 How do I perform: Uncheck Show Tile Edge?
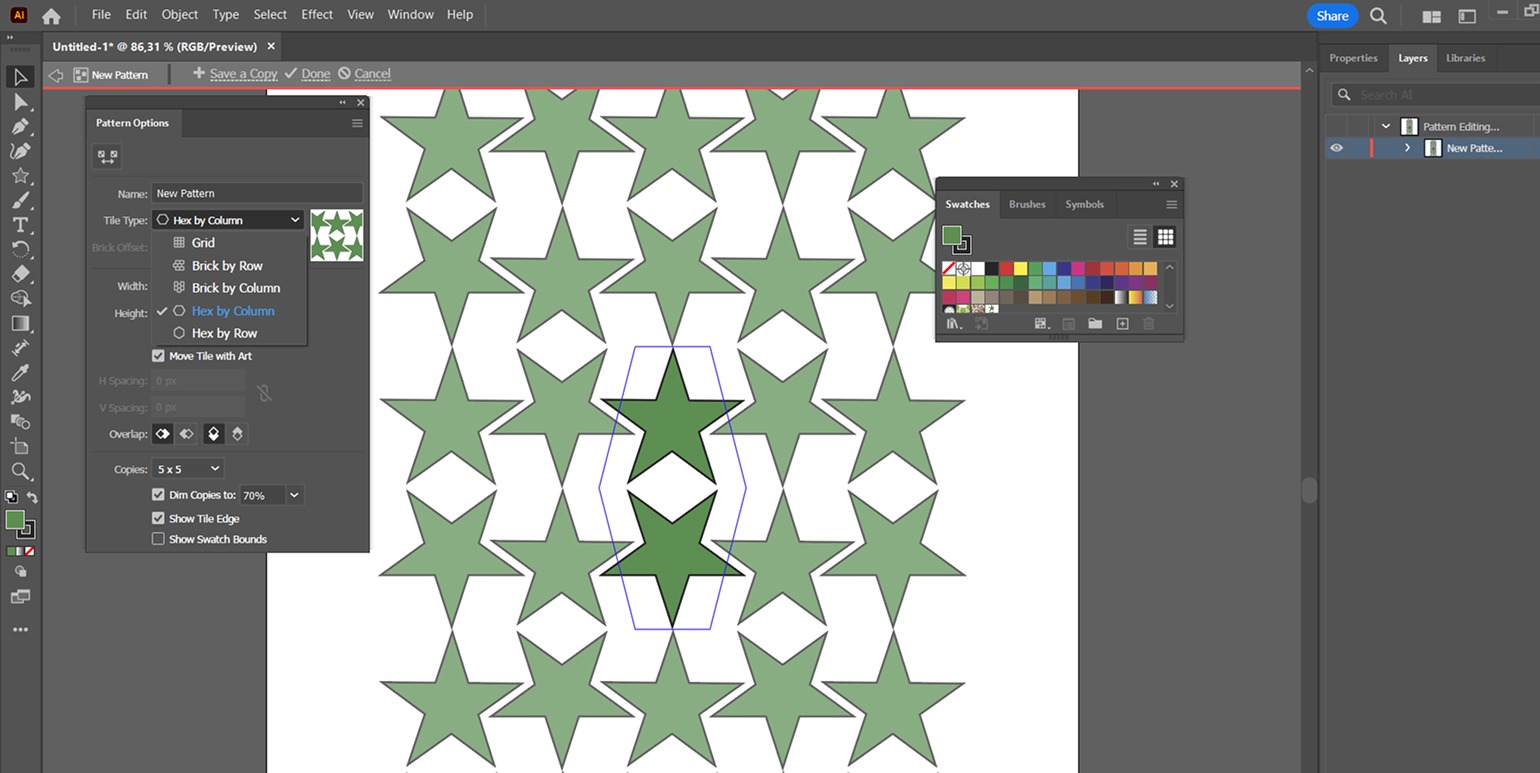coord(158,518)
